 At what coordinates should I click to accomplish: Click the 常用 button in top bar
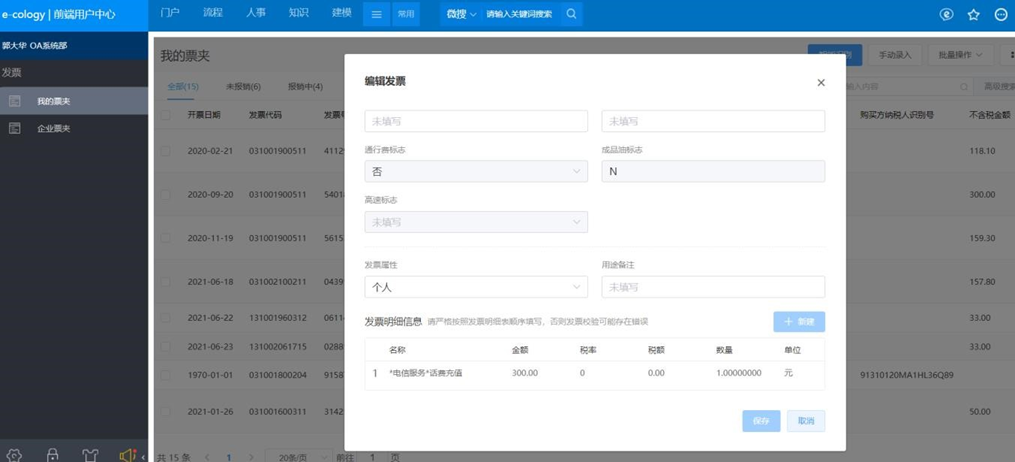coord(406,14)
